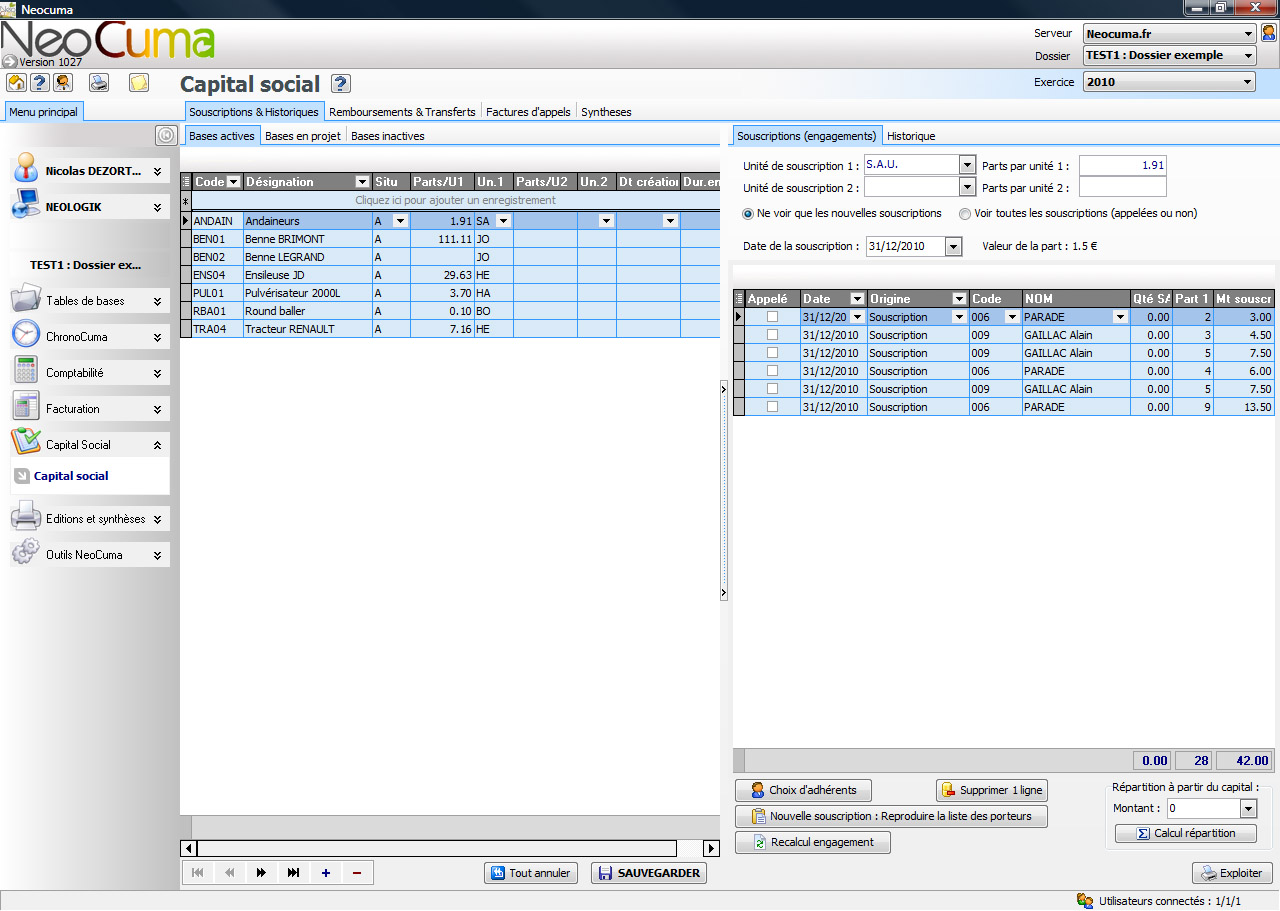Open the Unité de souscription 2 dropdown
Viewport: 1280px width, 911px height.
point(967,186)
